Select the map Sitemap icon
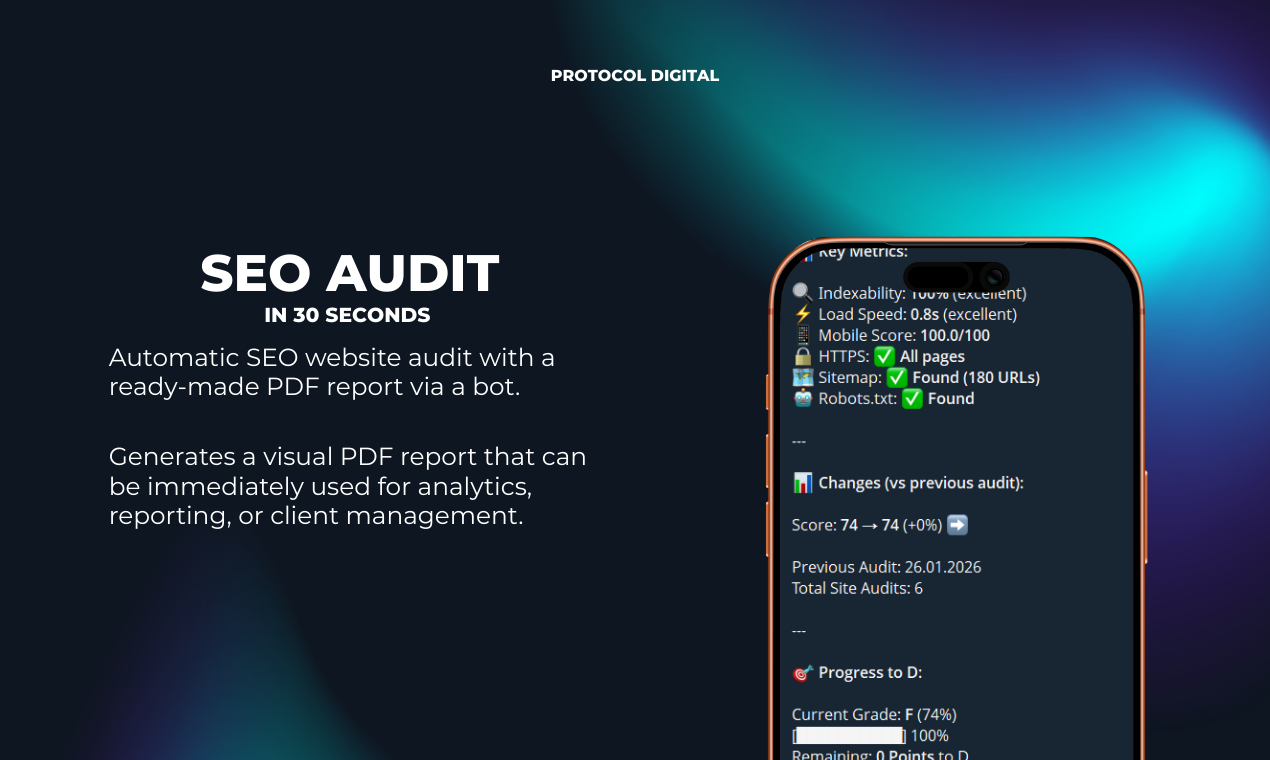 coord(802,377)
